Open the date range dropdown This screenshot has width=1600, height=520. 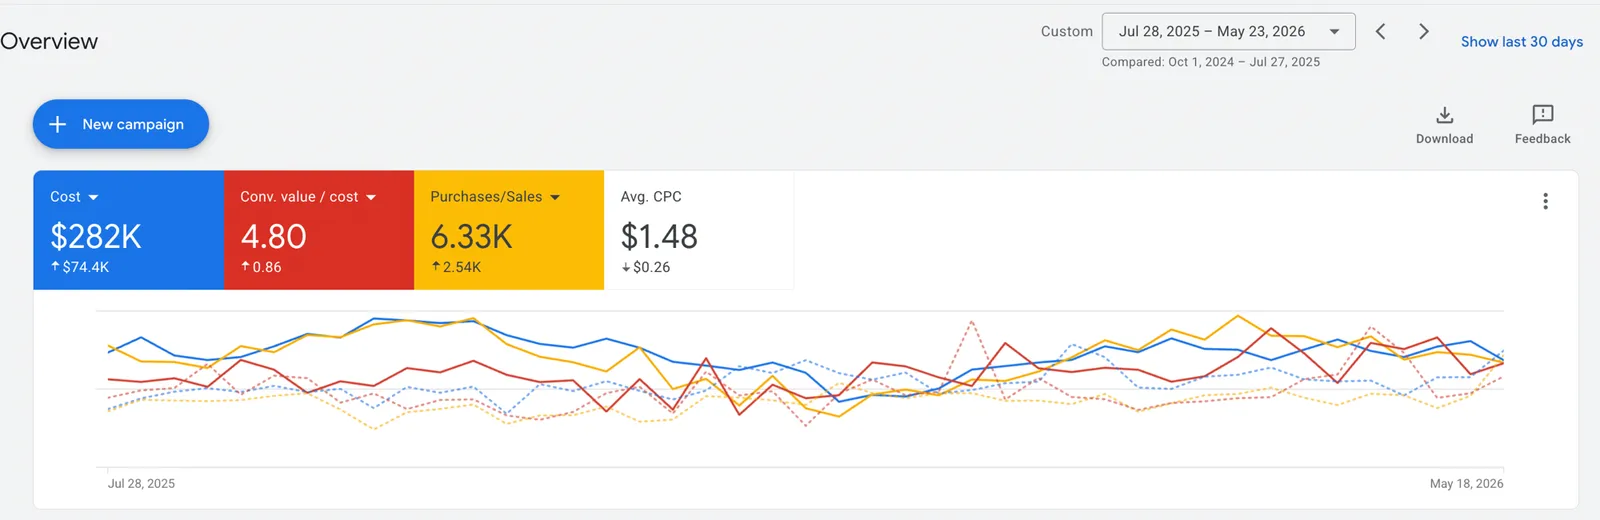(1228, 31)
